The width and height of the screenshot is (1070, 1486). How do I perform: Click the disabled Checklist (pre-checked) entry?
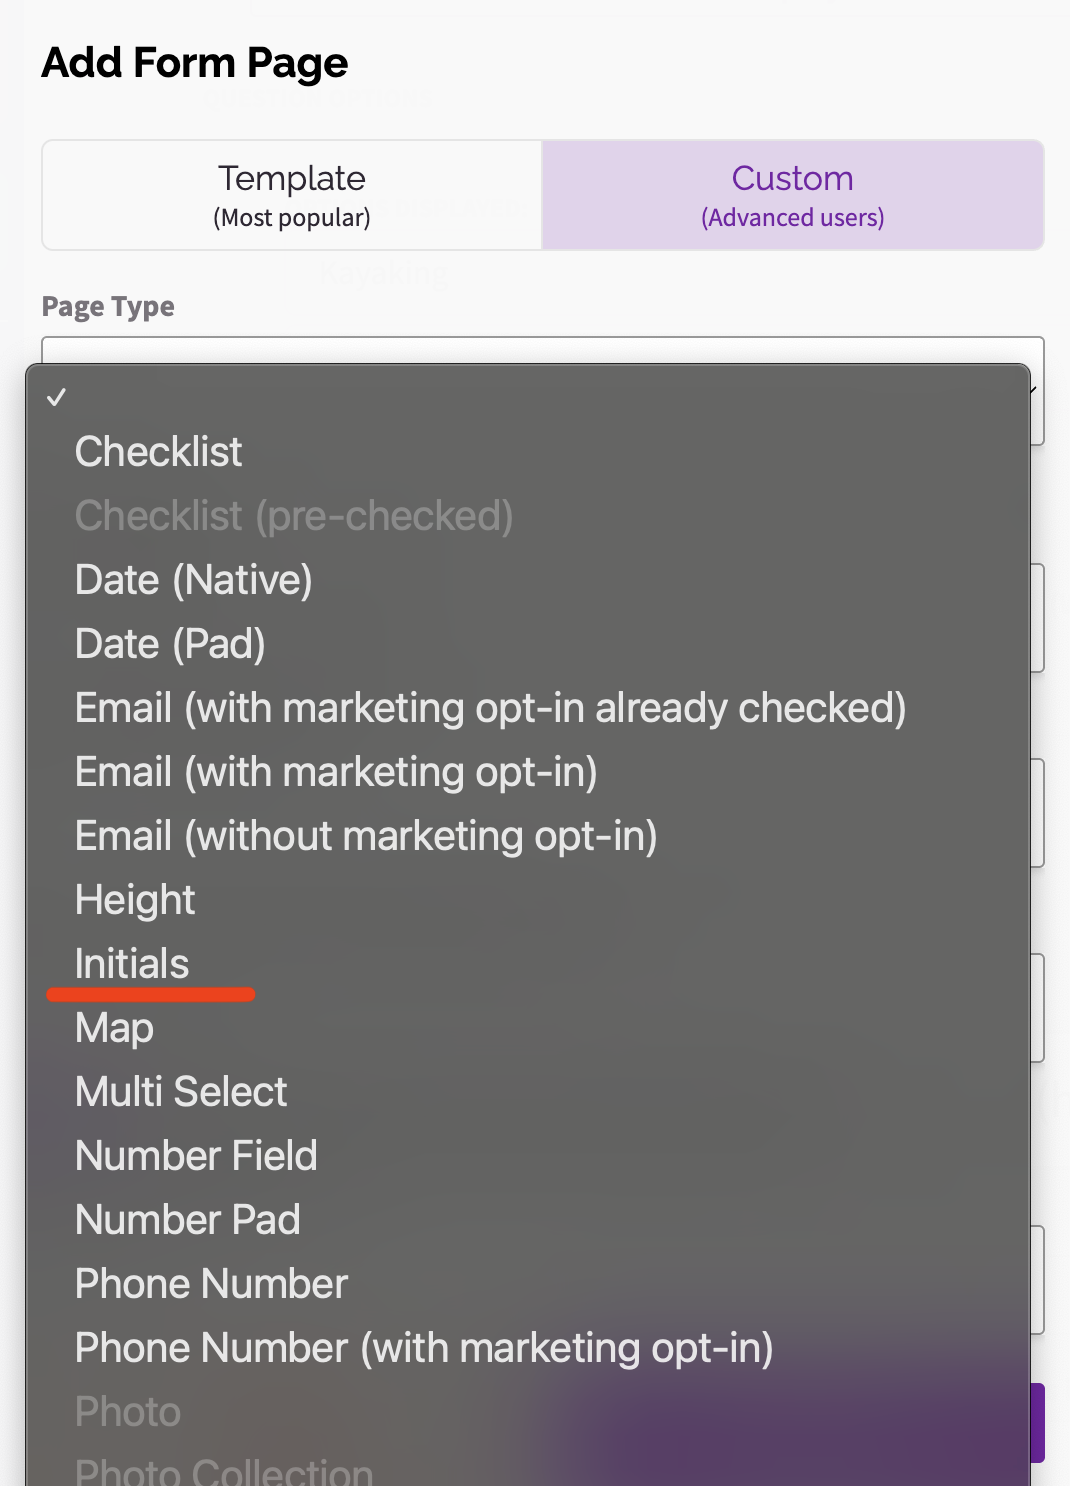(x=294, y=516)
